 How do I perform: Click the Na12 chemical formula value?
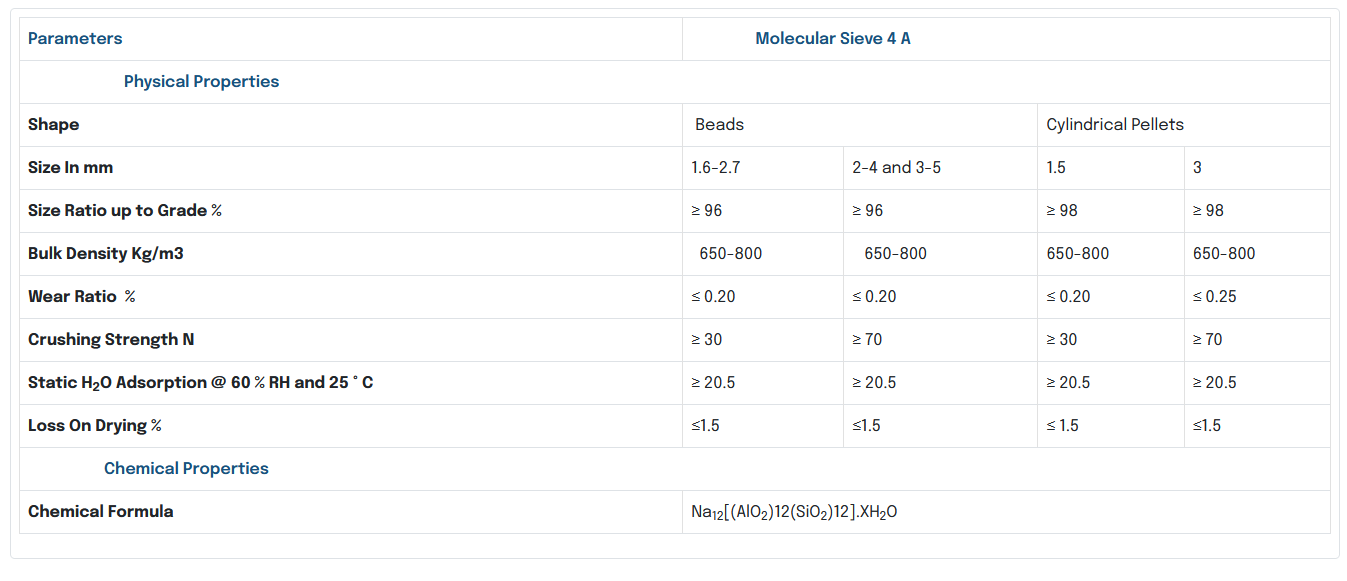point(794,512)
